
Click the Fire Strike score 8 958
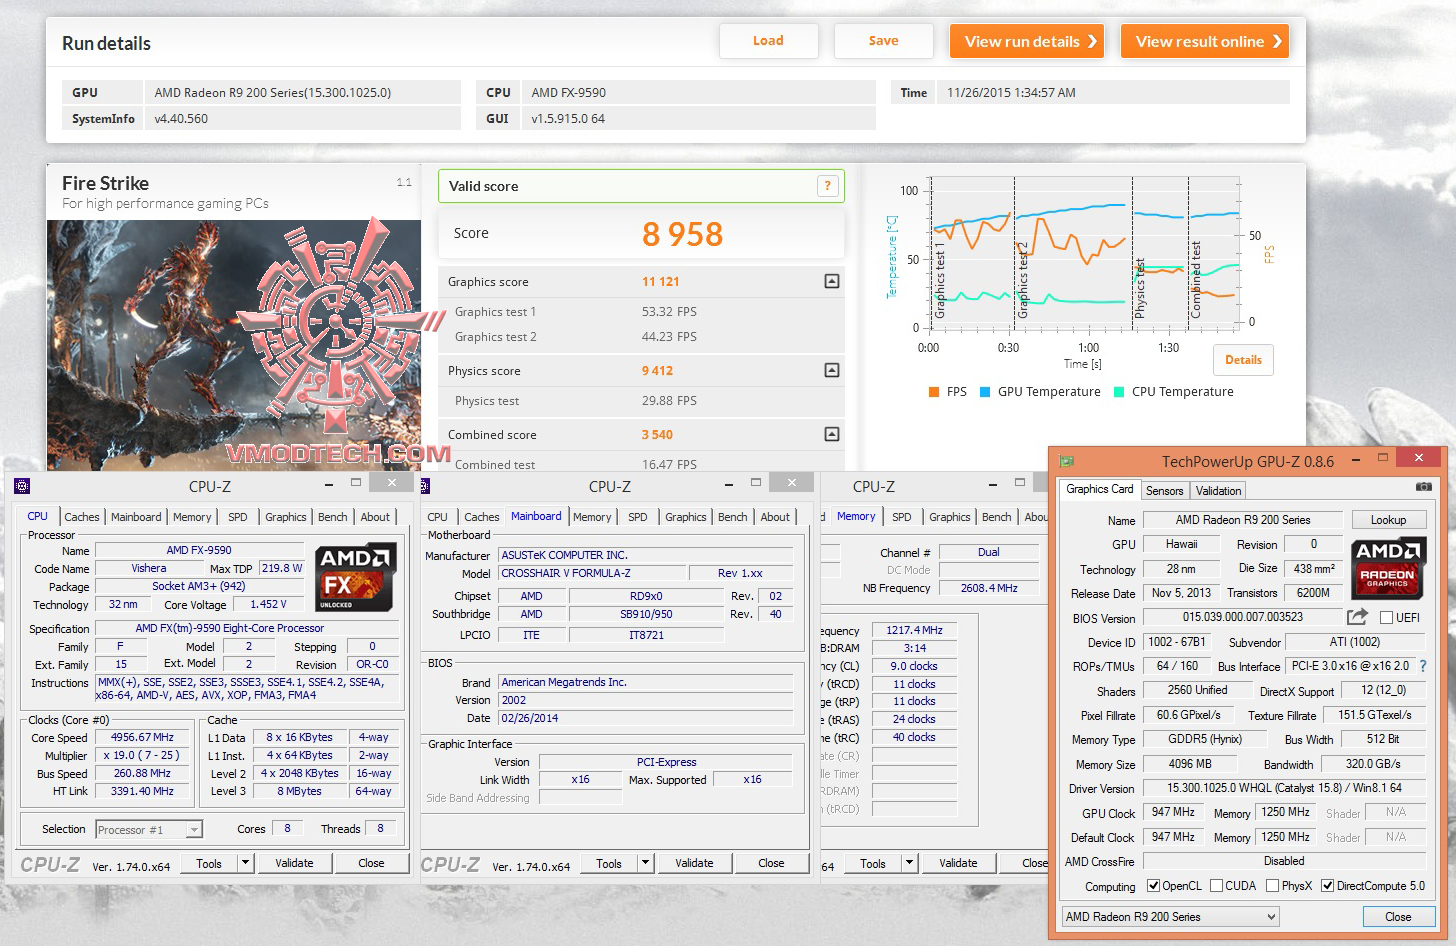click(x=682, y=234)
